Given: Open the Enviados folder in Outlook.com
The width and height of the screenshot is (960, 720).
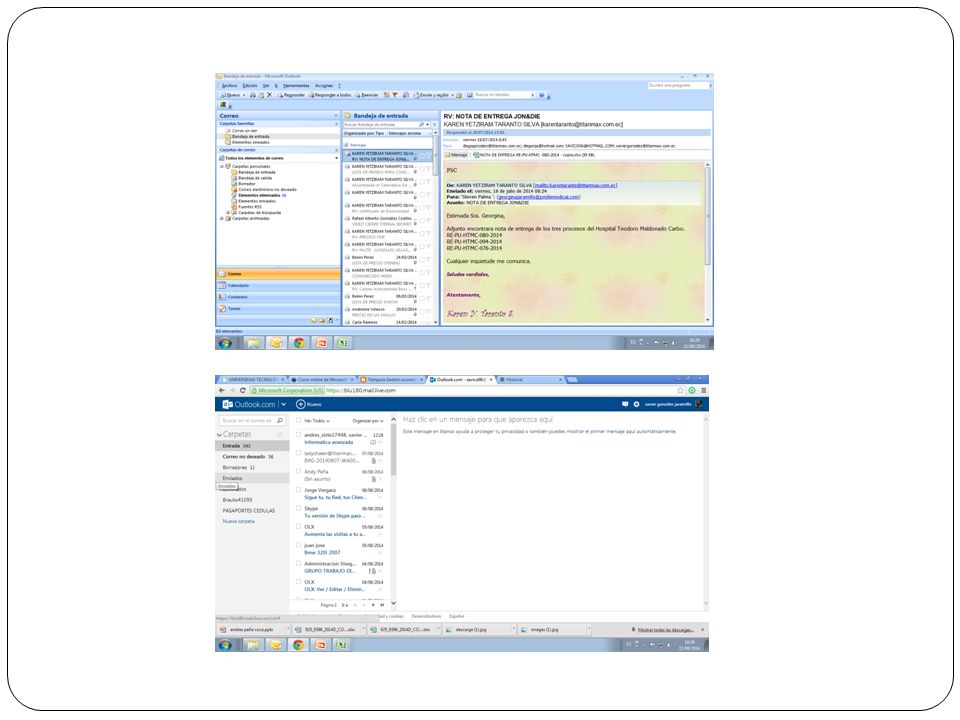Looking at the screenshot, I should [x=233, y=478].
